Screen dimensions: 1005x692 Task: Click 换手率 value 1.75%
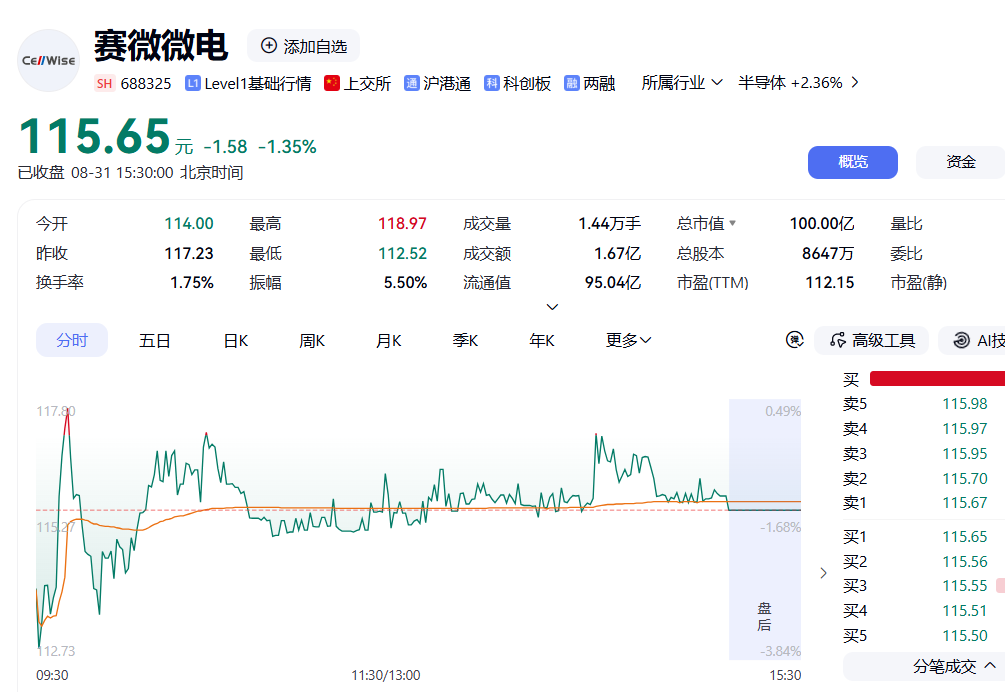coord(192,283)
